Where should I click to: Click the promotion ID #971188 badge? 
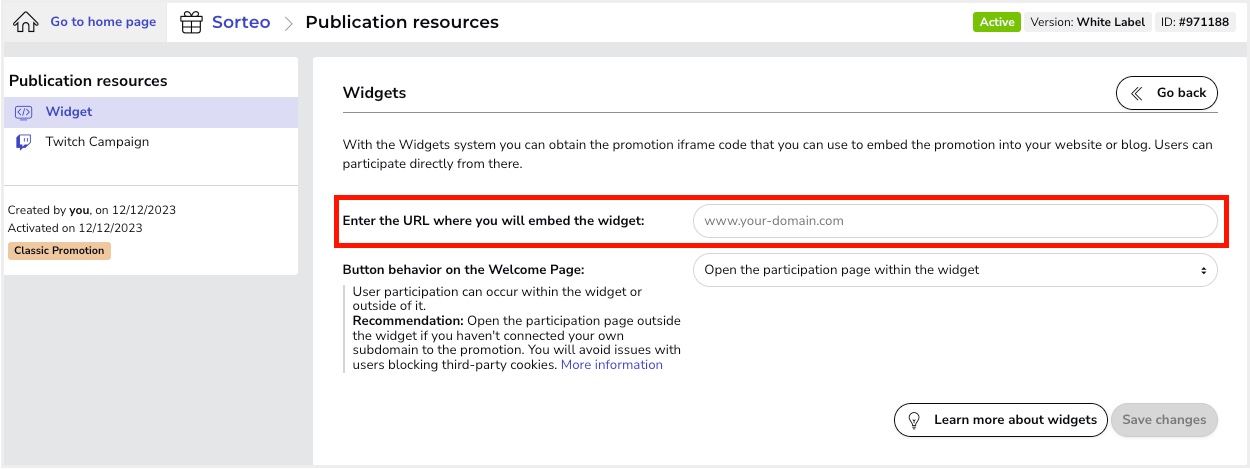[x=1195, y=22]
